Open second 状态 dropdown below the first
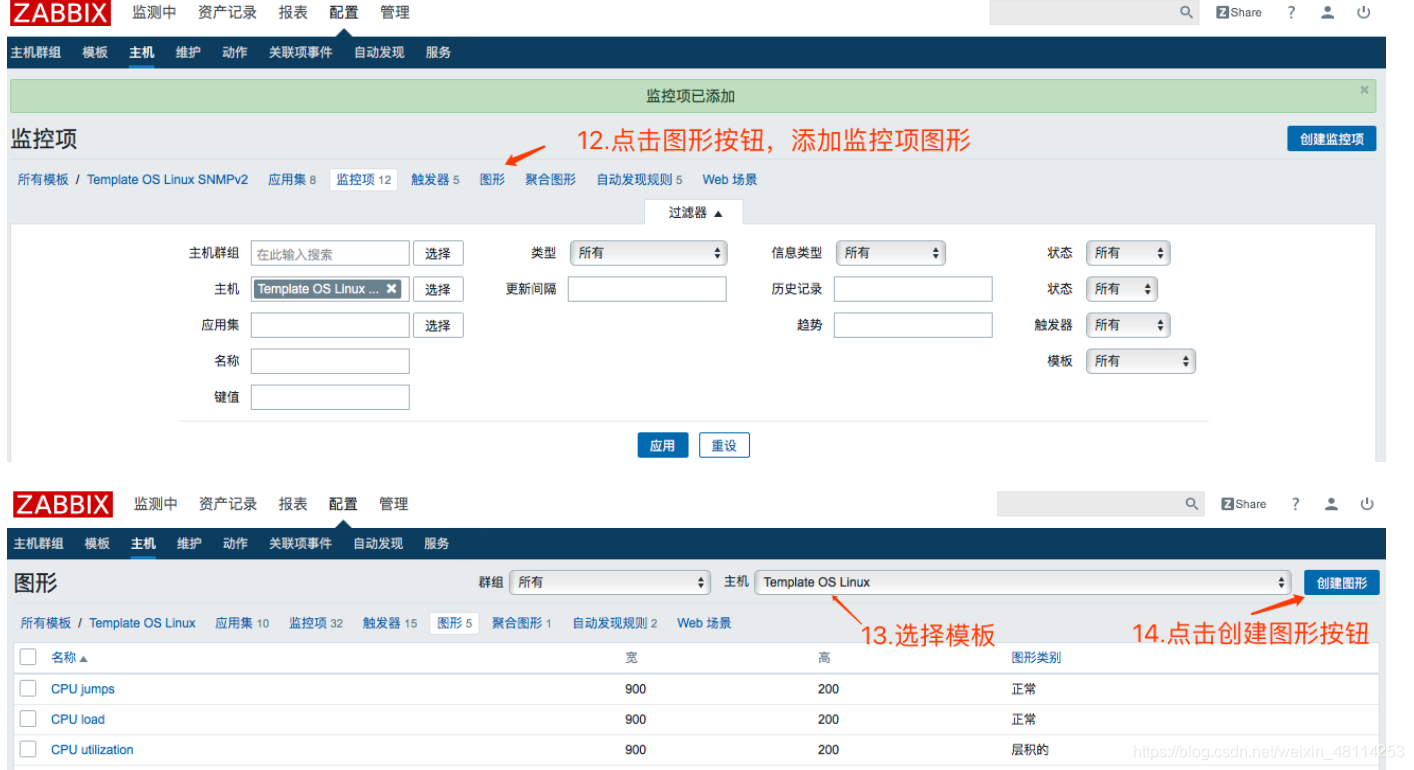 [1122, 289]
